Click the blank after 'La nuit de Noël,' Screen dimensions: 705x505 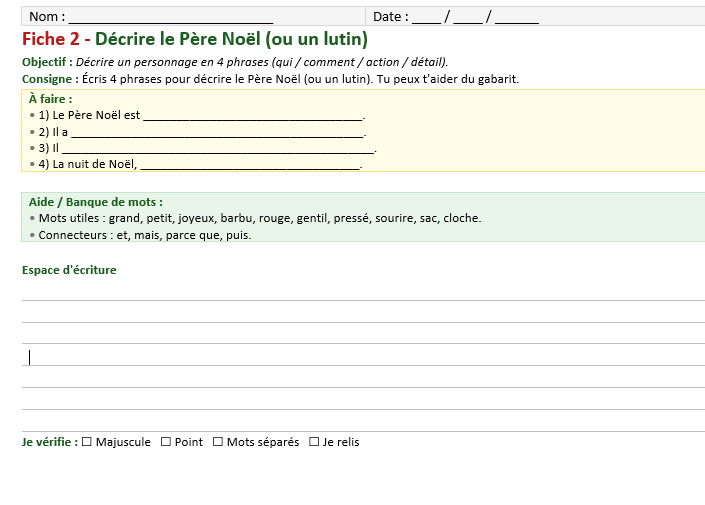(248, 164)
